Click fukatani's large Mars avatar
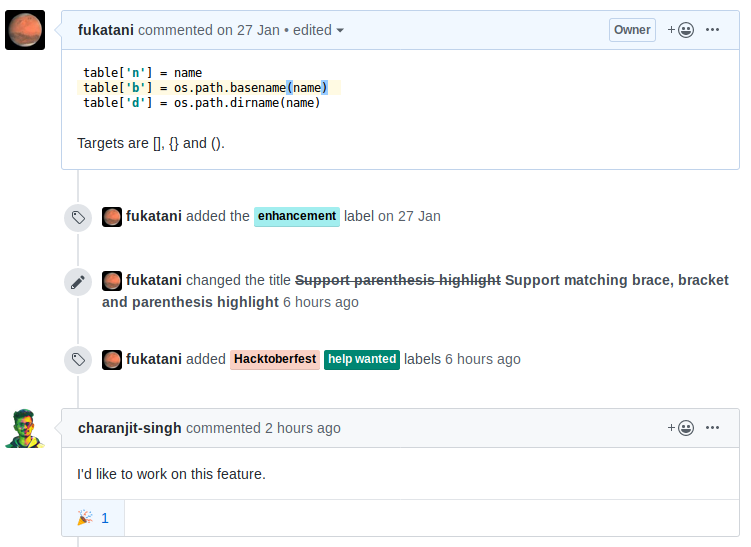Image resolution: width=751 pixels, height=547 pixels. click(x=25, y=30)
